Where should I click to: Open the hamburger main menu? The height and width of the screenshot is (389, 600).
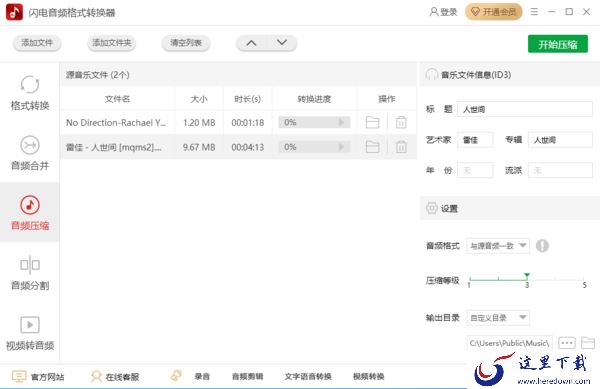pos(534,12)
